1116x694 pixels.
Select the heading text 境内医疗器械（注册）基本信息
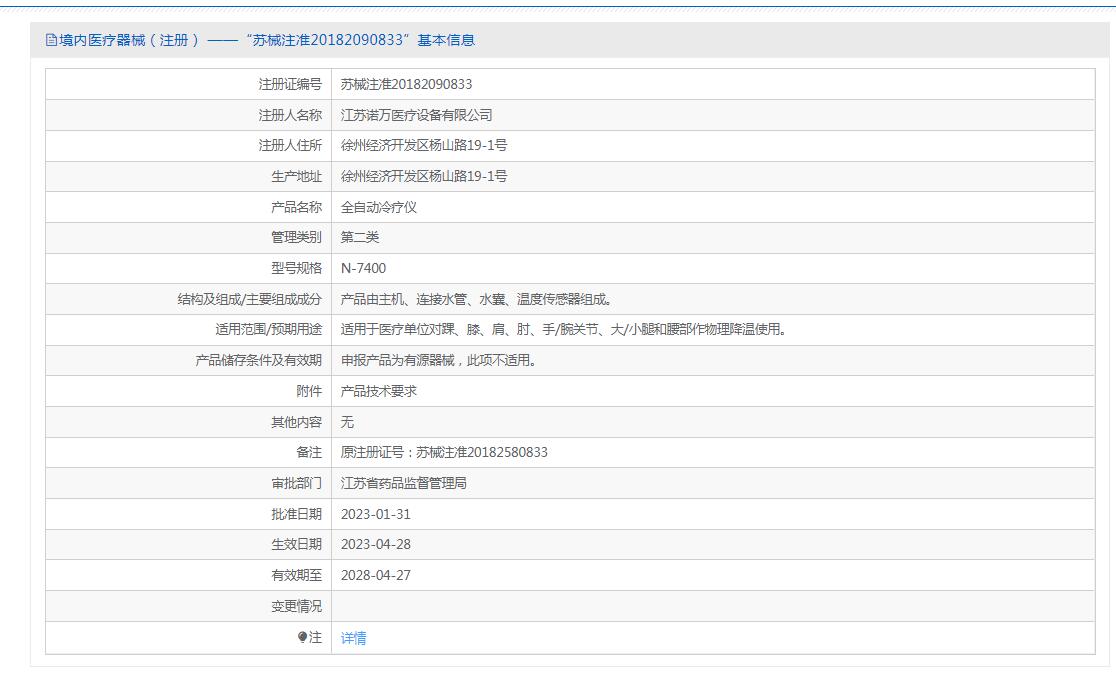pyautogui.click(x=267, y=40)
